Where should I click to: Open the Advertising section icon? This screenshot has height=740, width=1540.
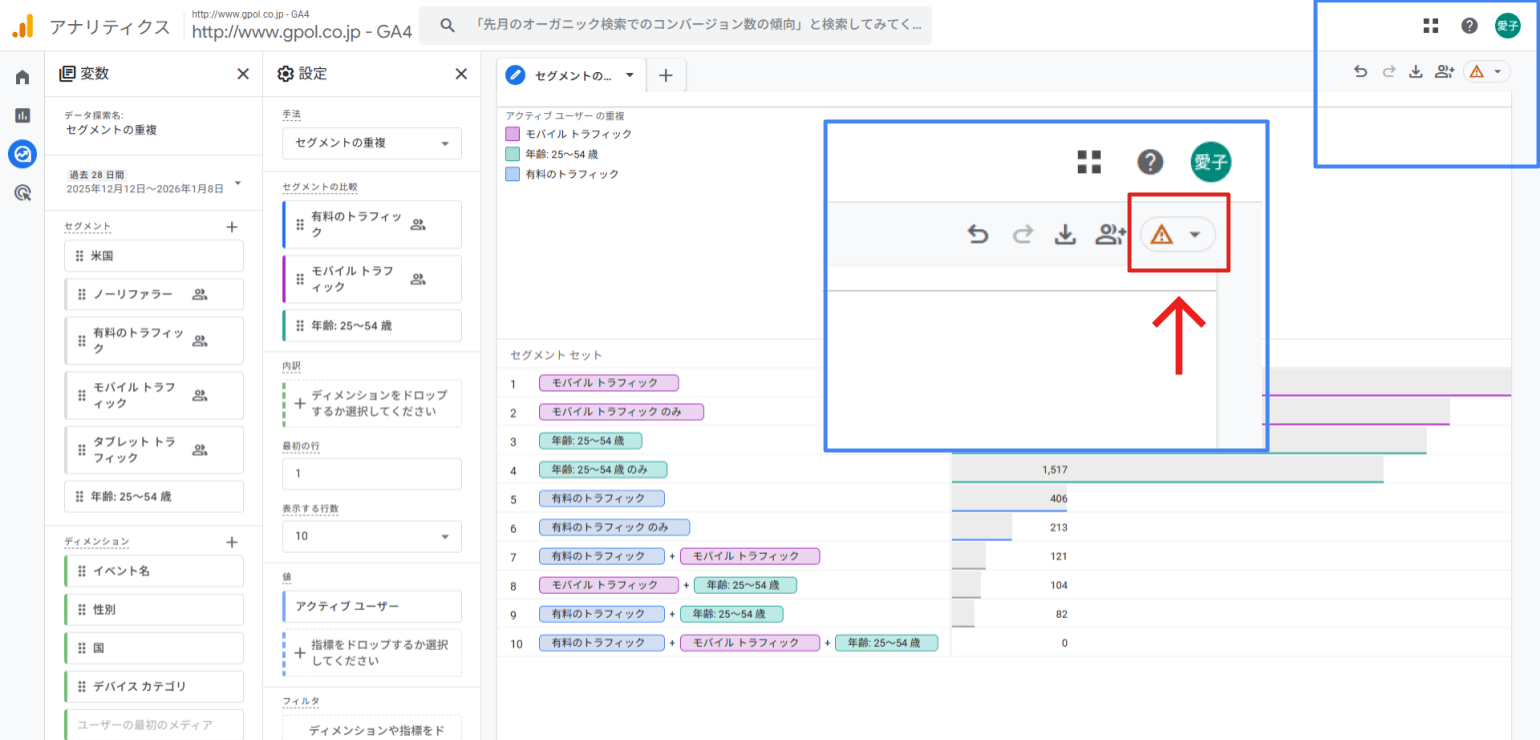(20, 192)
